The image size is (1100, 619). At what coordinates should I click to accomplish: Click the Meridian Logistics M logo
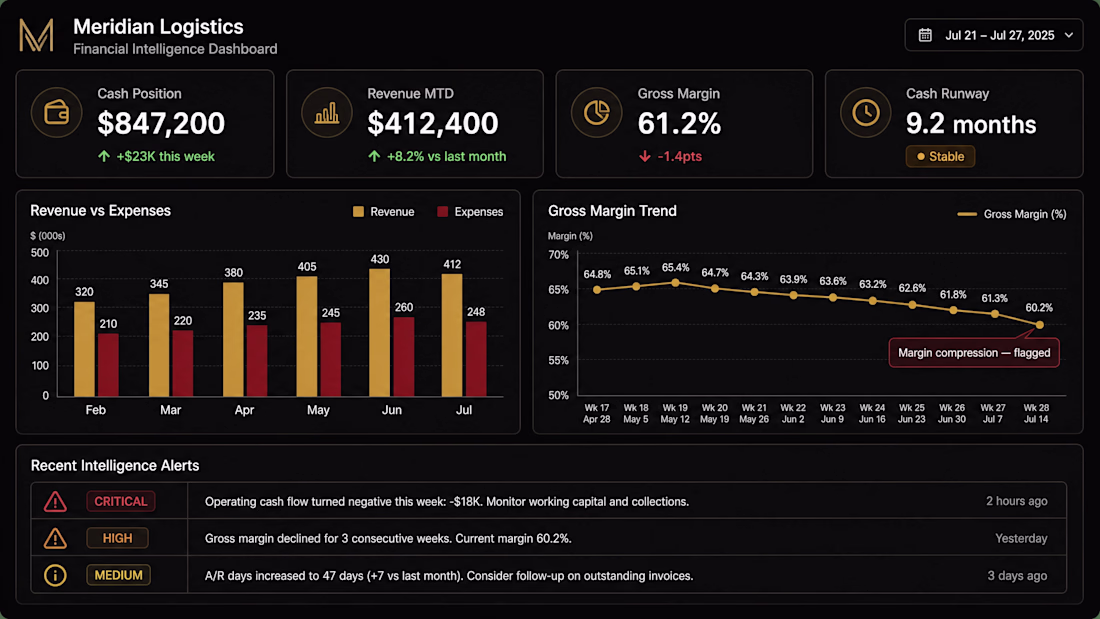[36, 35]
